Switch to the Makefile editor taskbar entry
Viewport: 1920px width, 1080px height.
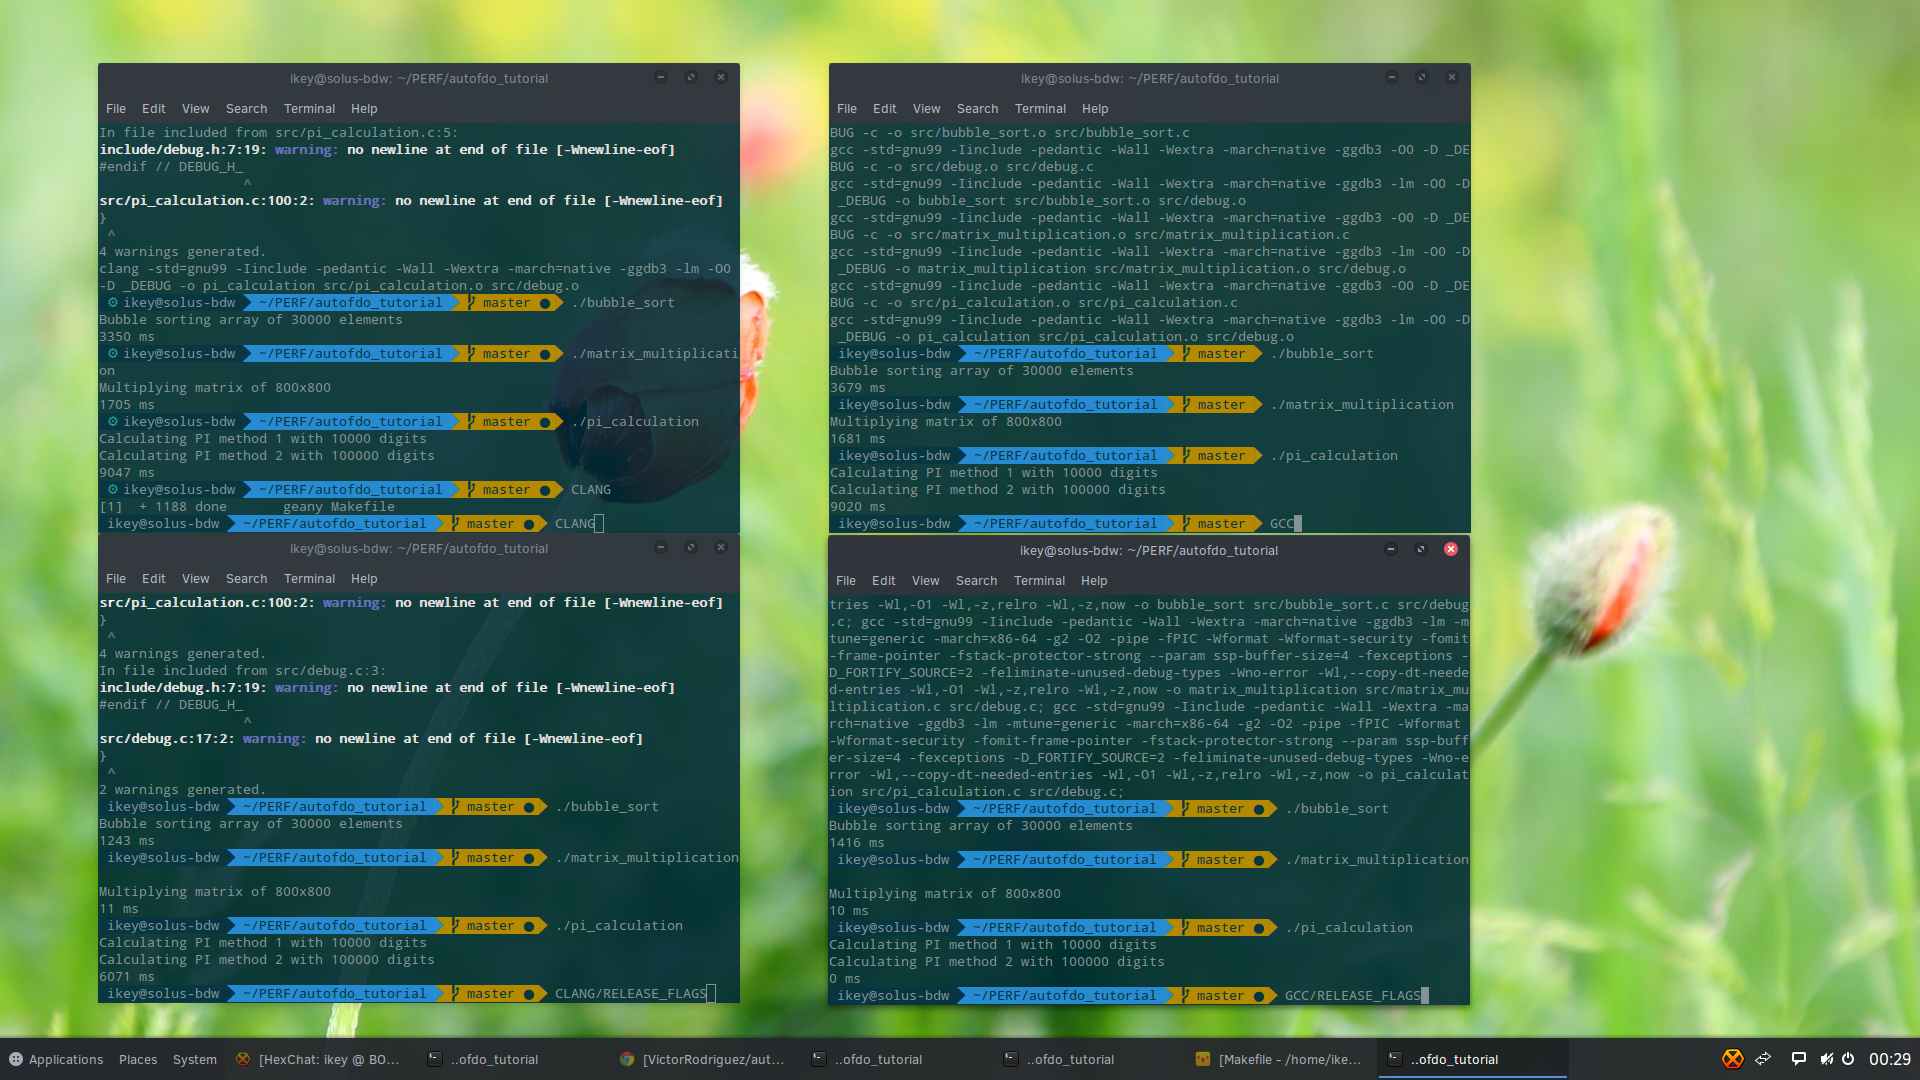(x=1279, y=1059)
